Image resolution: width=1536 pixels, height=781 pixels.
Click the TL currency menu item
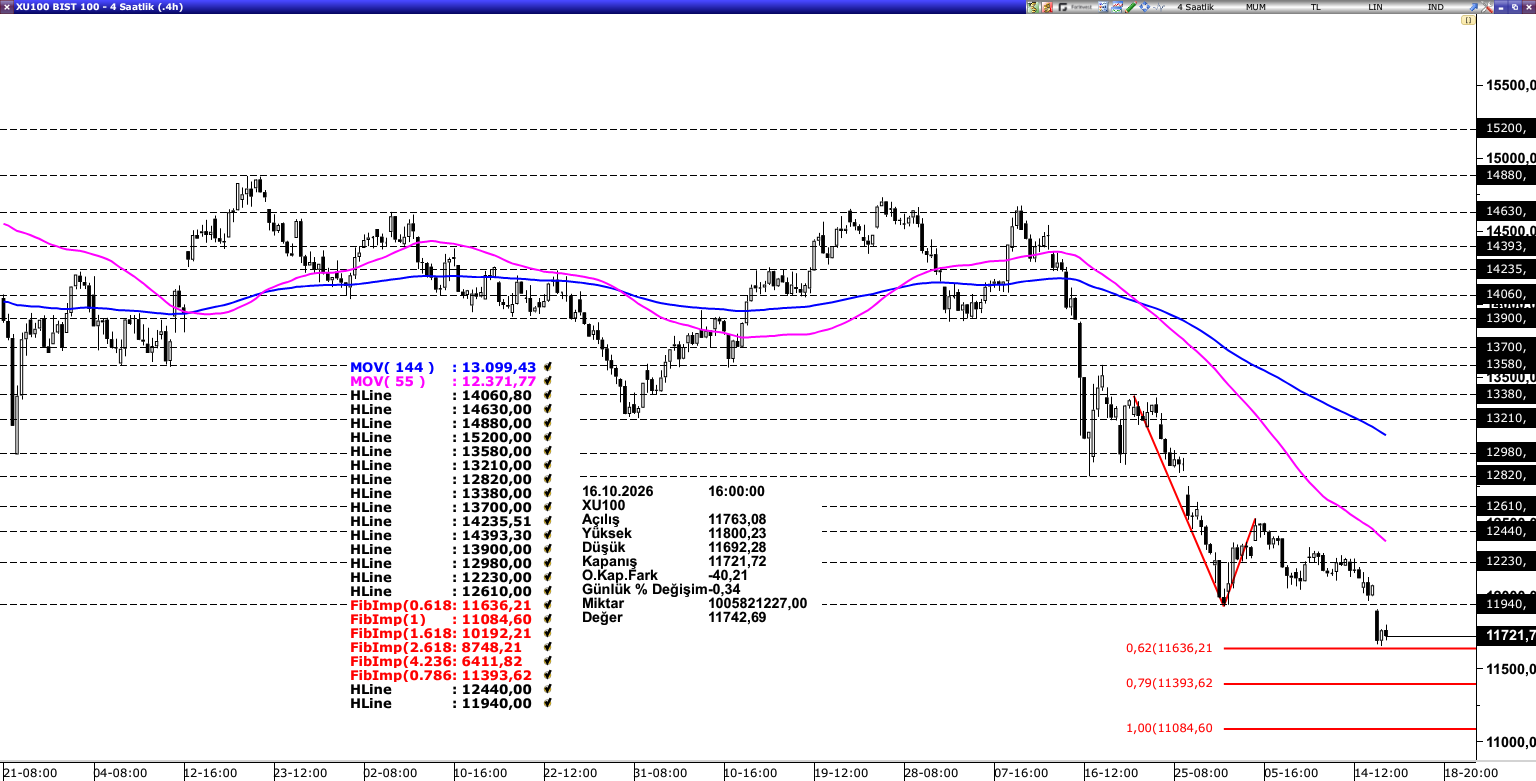(1316, 7)
